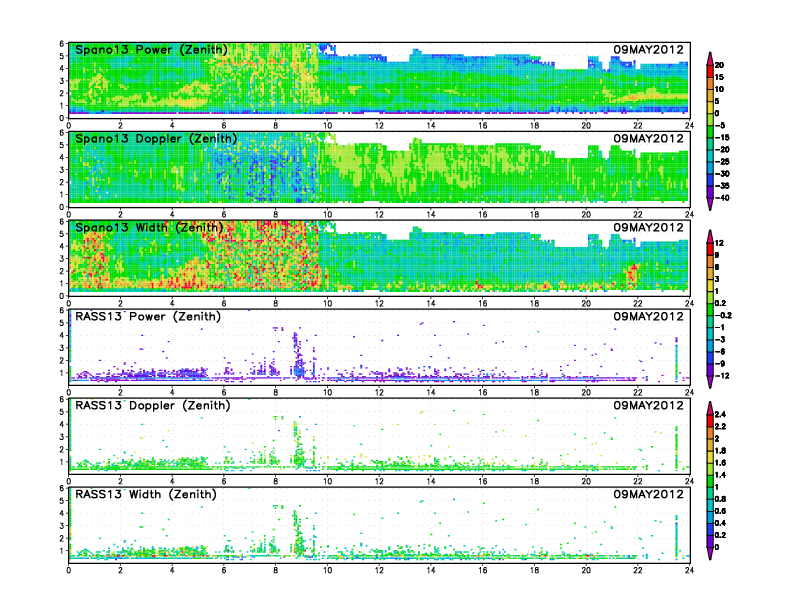Click hour tick "22" below Spano13 Width panel

pyautogui.click(x=637, y=303)
